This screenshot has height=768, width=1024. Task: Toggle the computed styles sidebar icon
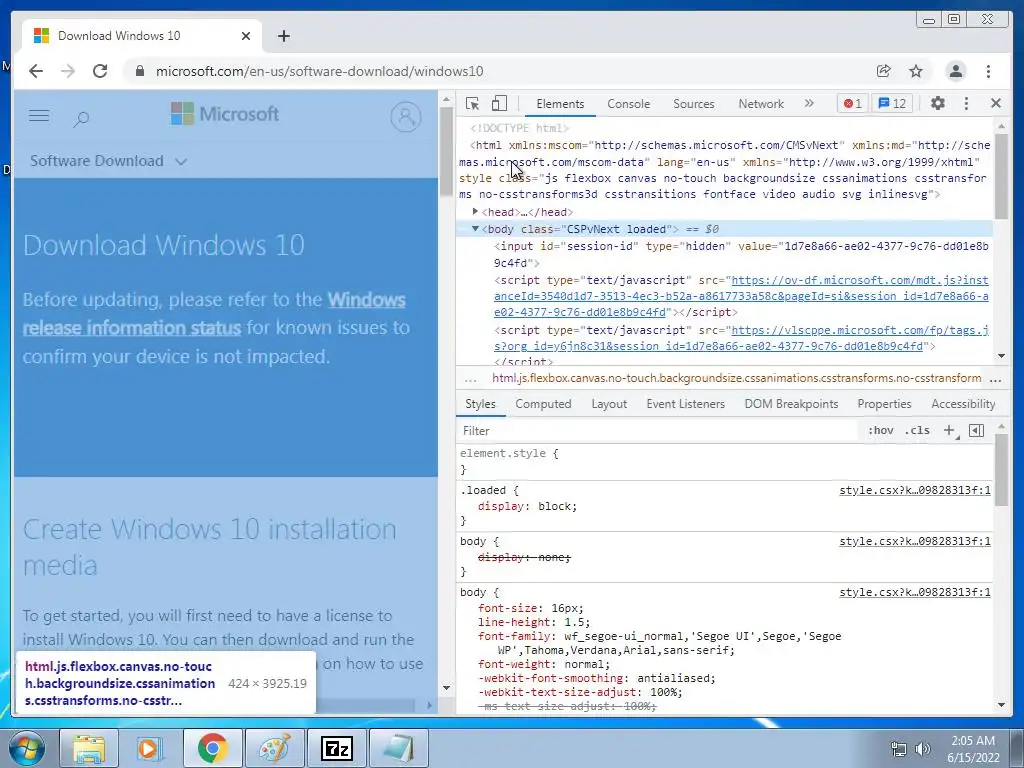(x=976, y=430)
